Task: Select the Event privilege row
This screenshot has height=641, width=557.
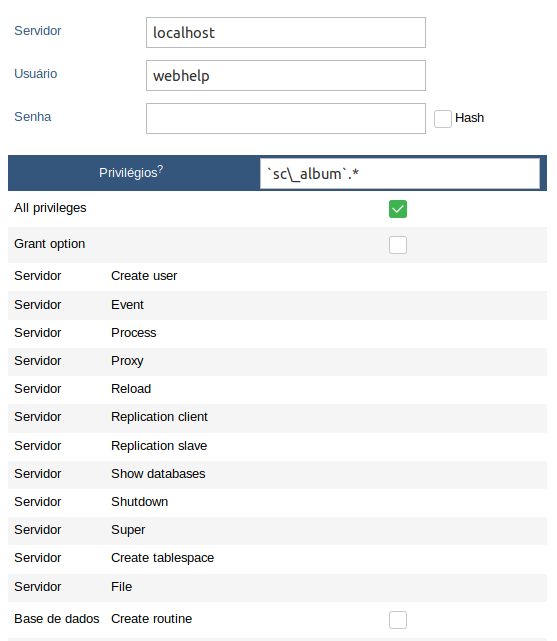Action: (277, 305)
